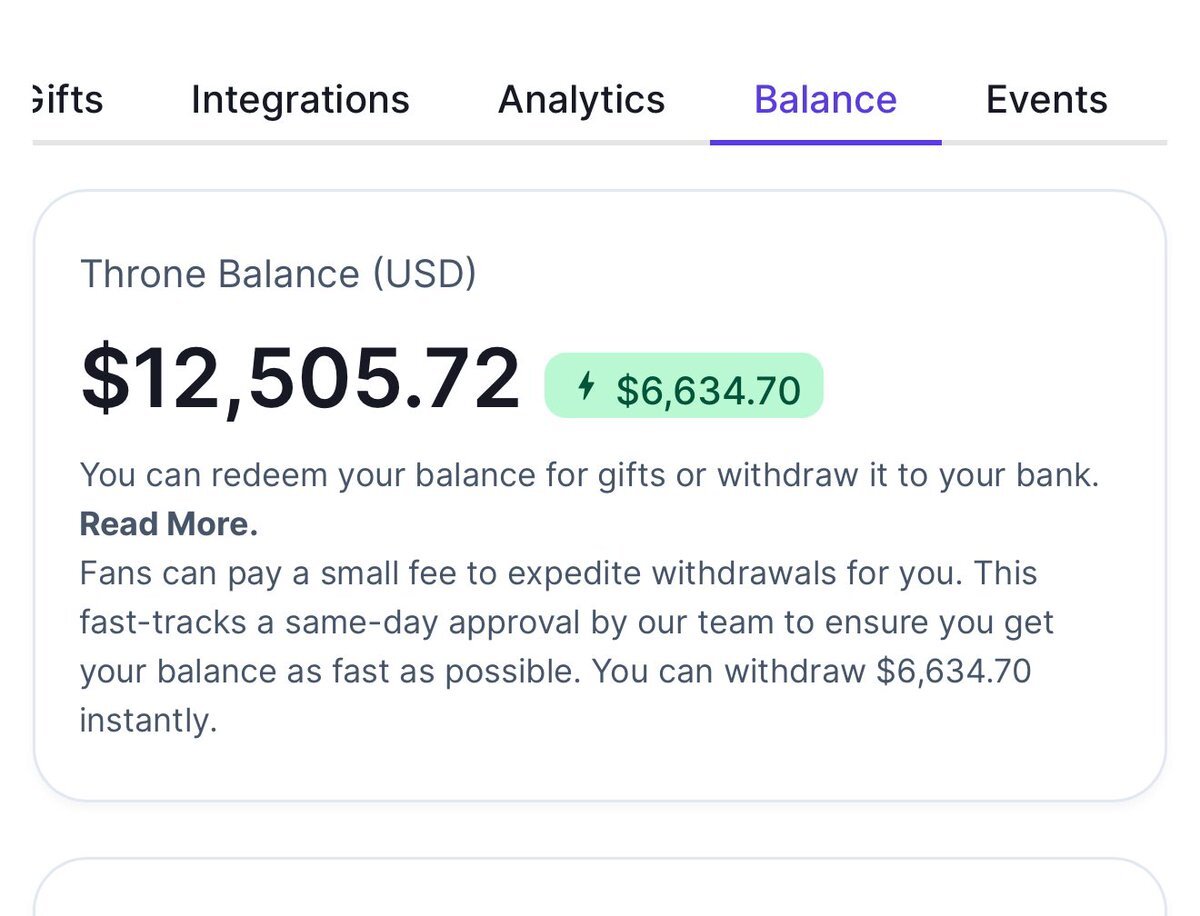Screen dimensions: 1200x916
Task: Go to the Events tab
Action: pos(1046,100)
